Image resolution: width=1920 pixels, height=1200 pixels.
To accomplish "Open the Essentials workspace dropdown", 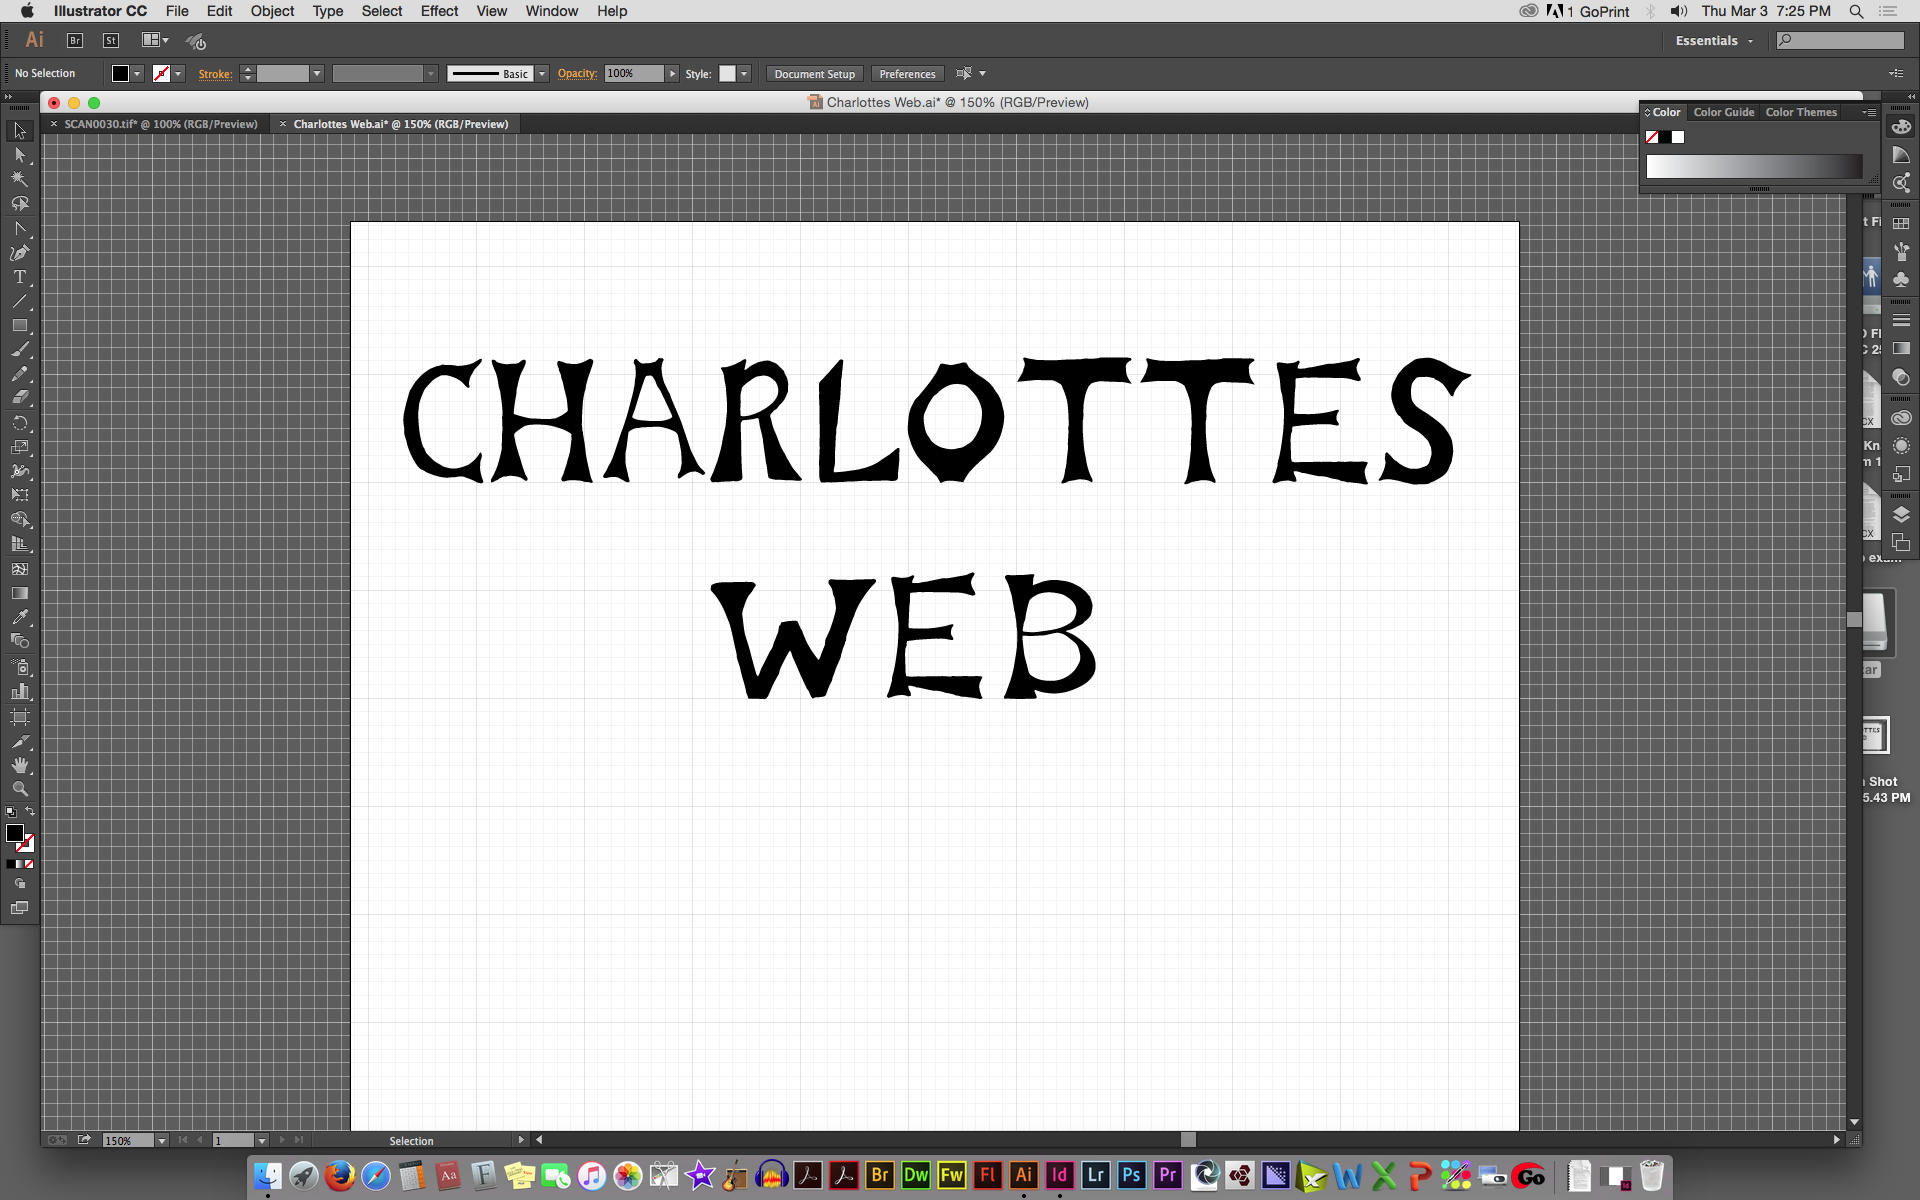I will coord(1714,41).
